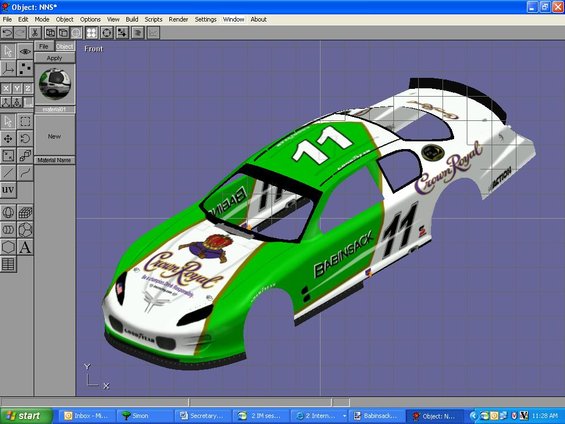Toggle the X axis lock
This screenshot has width=565, height=424.
(6, 88)
